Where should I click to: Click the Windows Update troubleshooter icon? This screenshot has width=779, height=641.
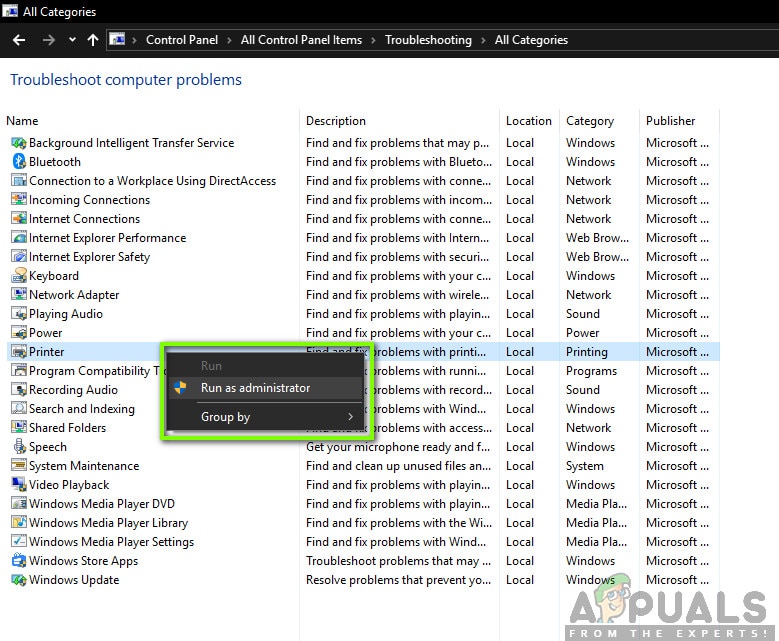pos(19,580)
